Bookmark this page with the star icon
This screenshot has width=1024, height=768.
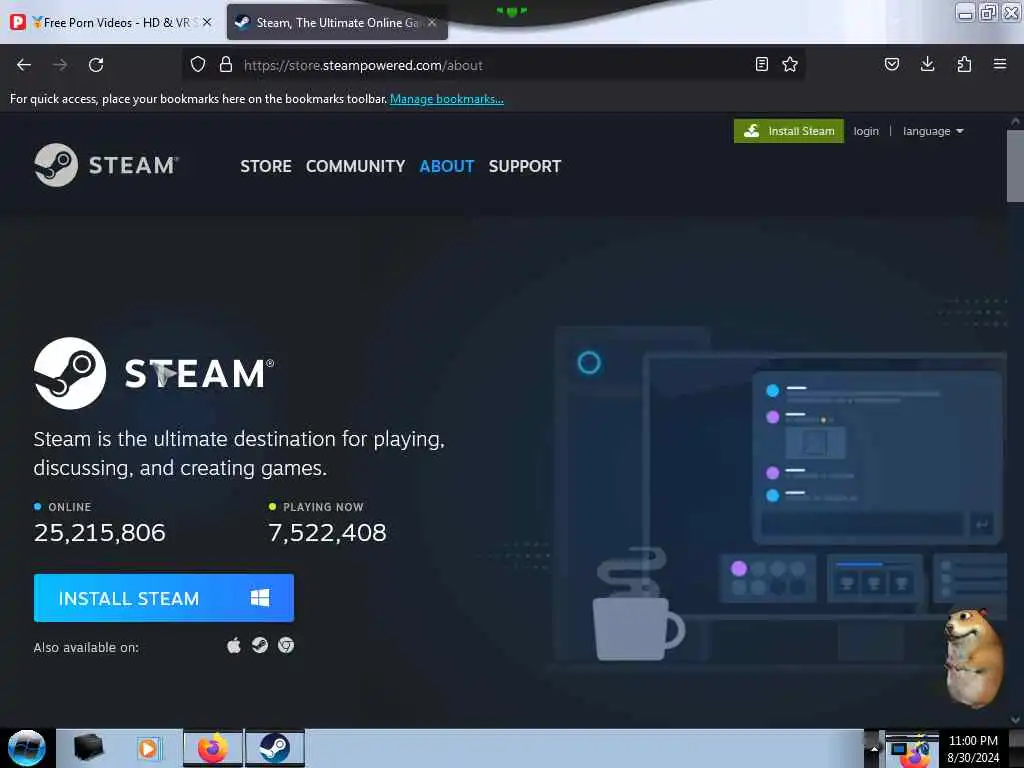[x=790, y=64]
